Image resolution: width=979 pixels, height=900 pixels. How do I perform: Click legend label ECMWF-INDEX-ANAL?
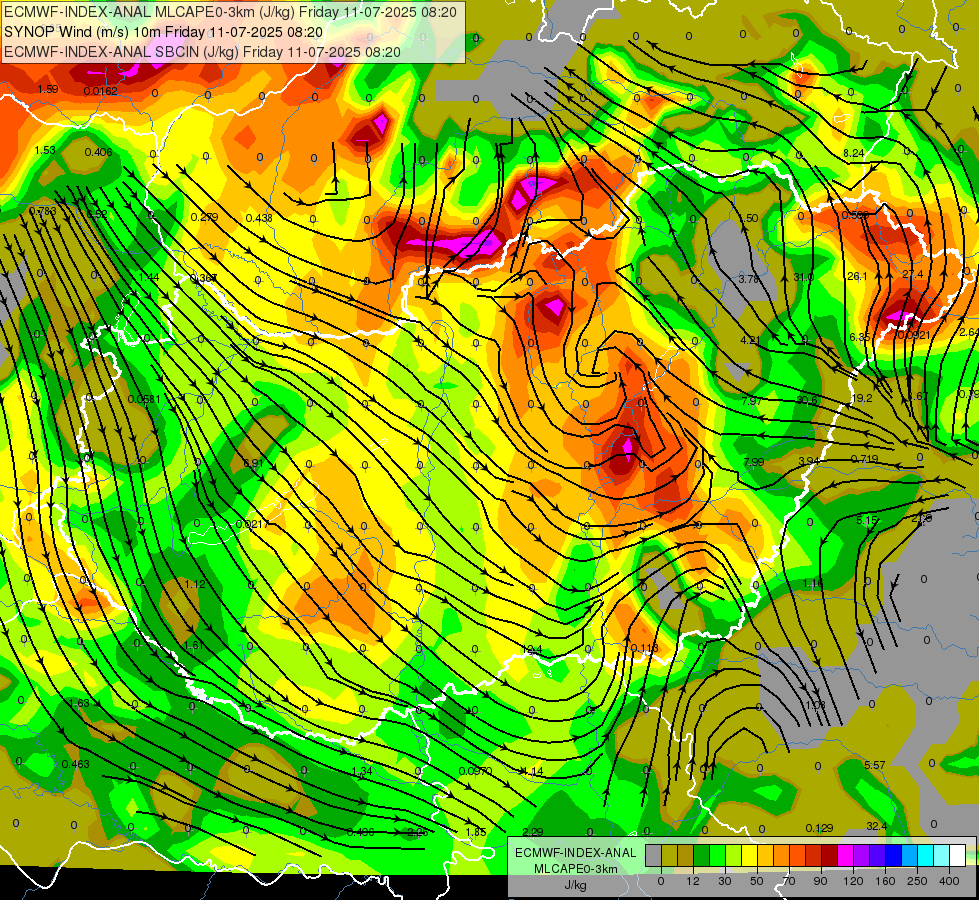575,853
